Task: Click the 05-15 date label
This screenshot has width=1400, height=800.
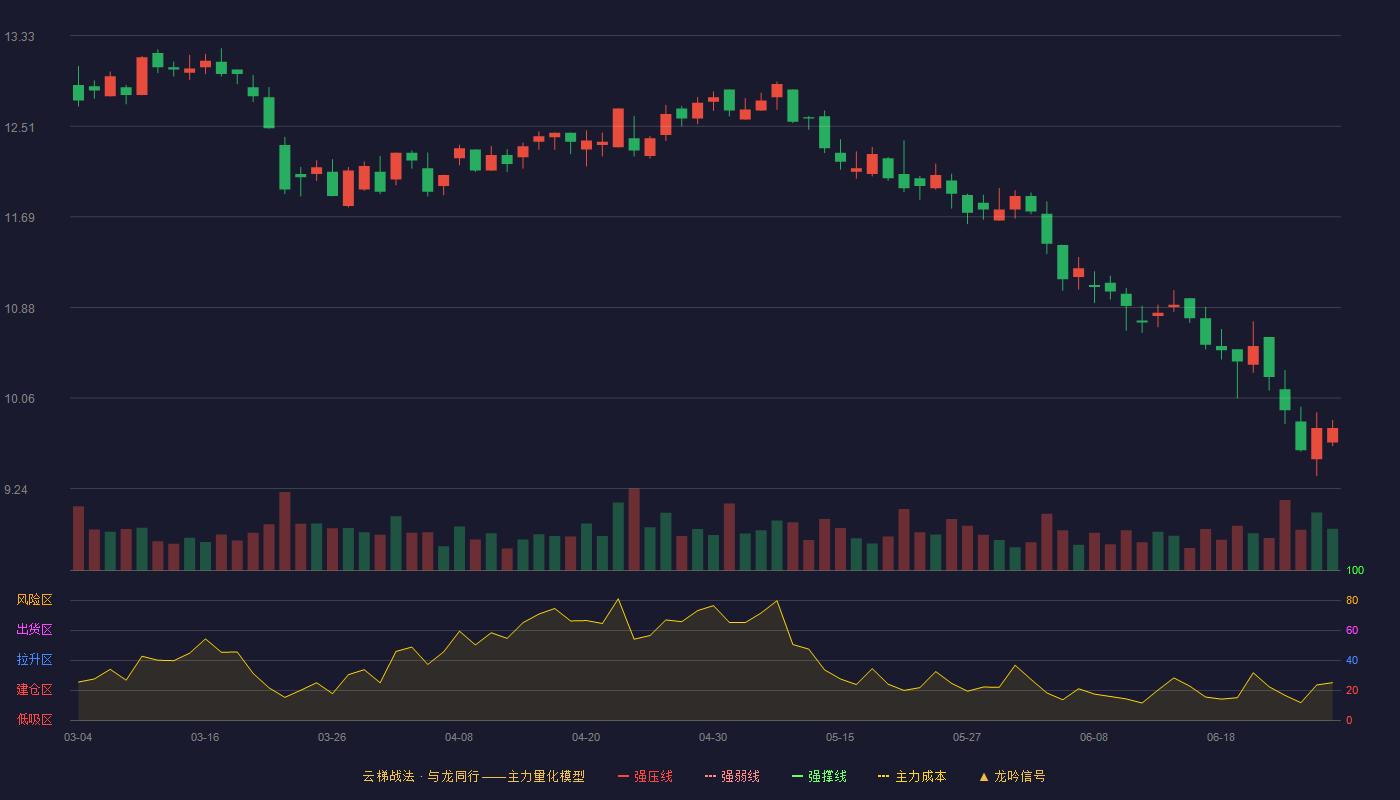Action: tap(840, 737)
